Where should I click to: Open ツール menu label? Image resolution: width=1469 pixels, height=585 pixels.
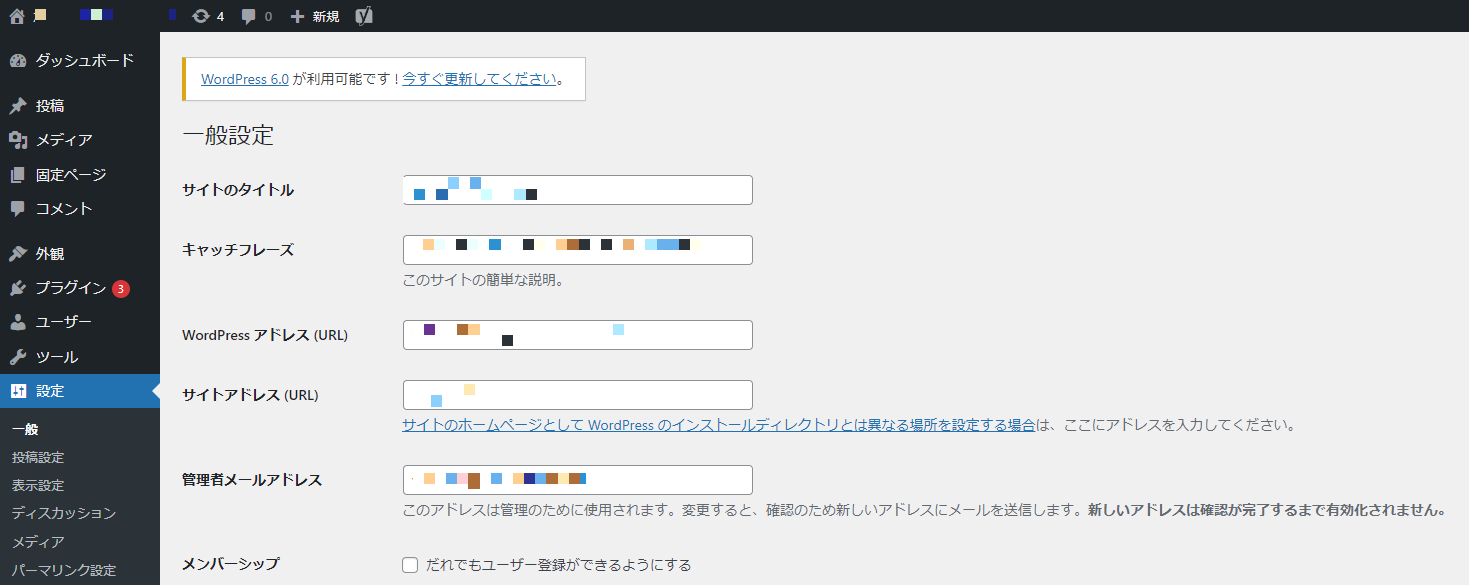pyautogui.click(x=57, y=357)
